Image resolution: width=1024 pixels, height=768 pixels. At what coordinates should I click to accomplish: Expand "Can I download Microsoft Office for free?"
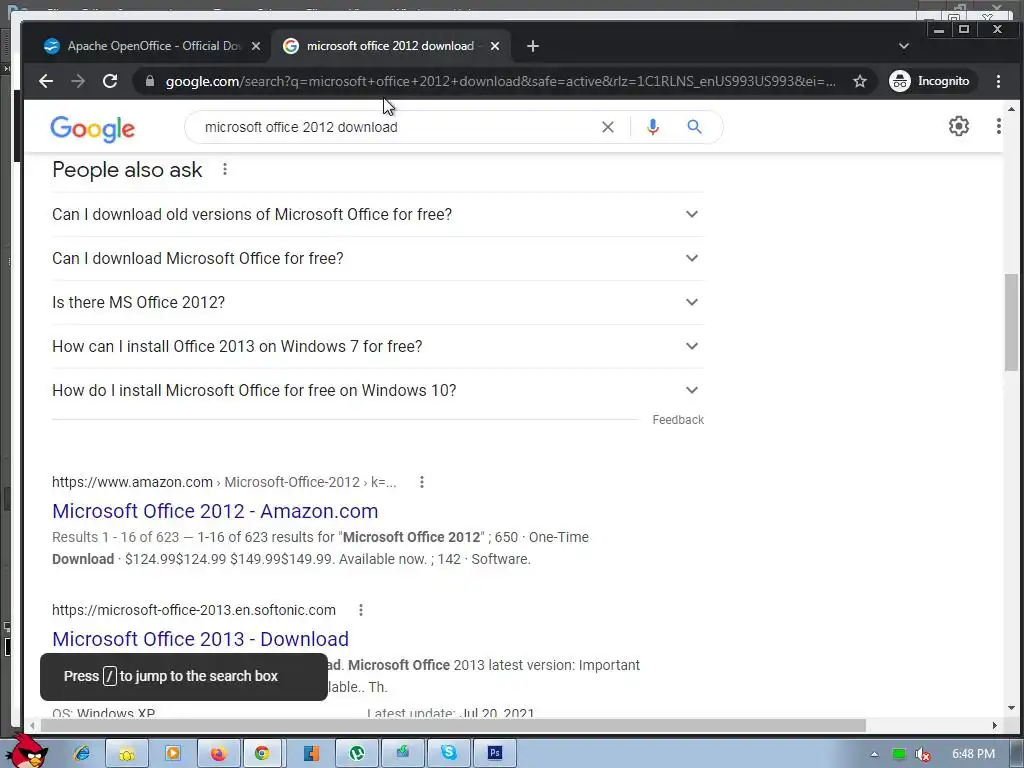click(377, 259)
